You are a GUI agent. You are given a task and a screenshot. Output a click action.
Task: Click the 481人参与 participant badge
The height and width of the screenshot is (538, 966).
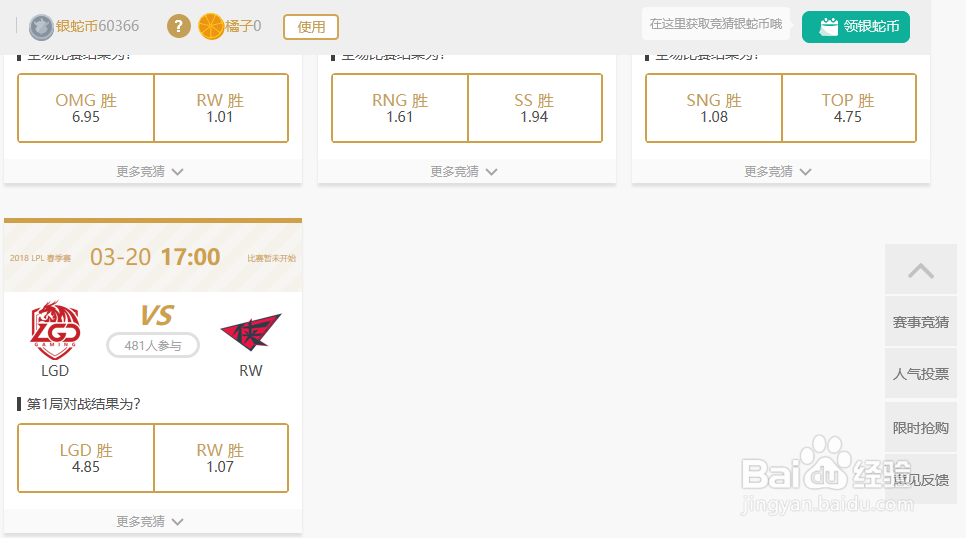(153, 345)
